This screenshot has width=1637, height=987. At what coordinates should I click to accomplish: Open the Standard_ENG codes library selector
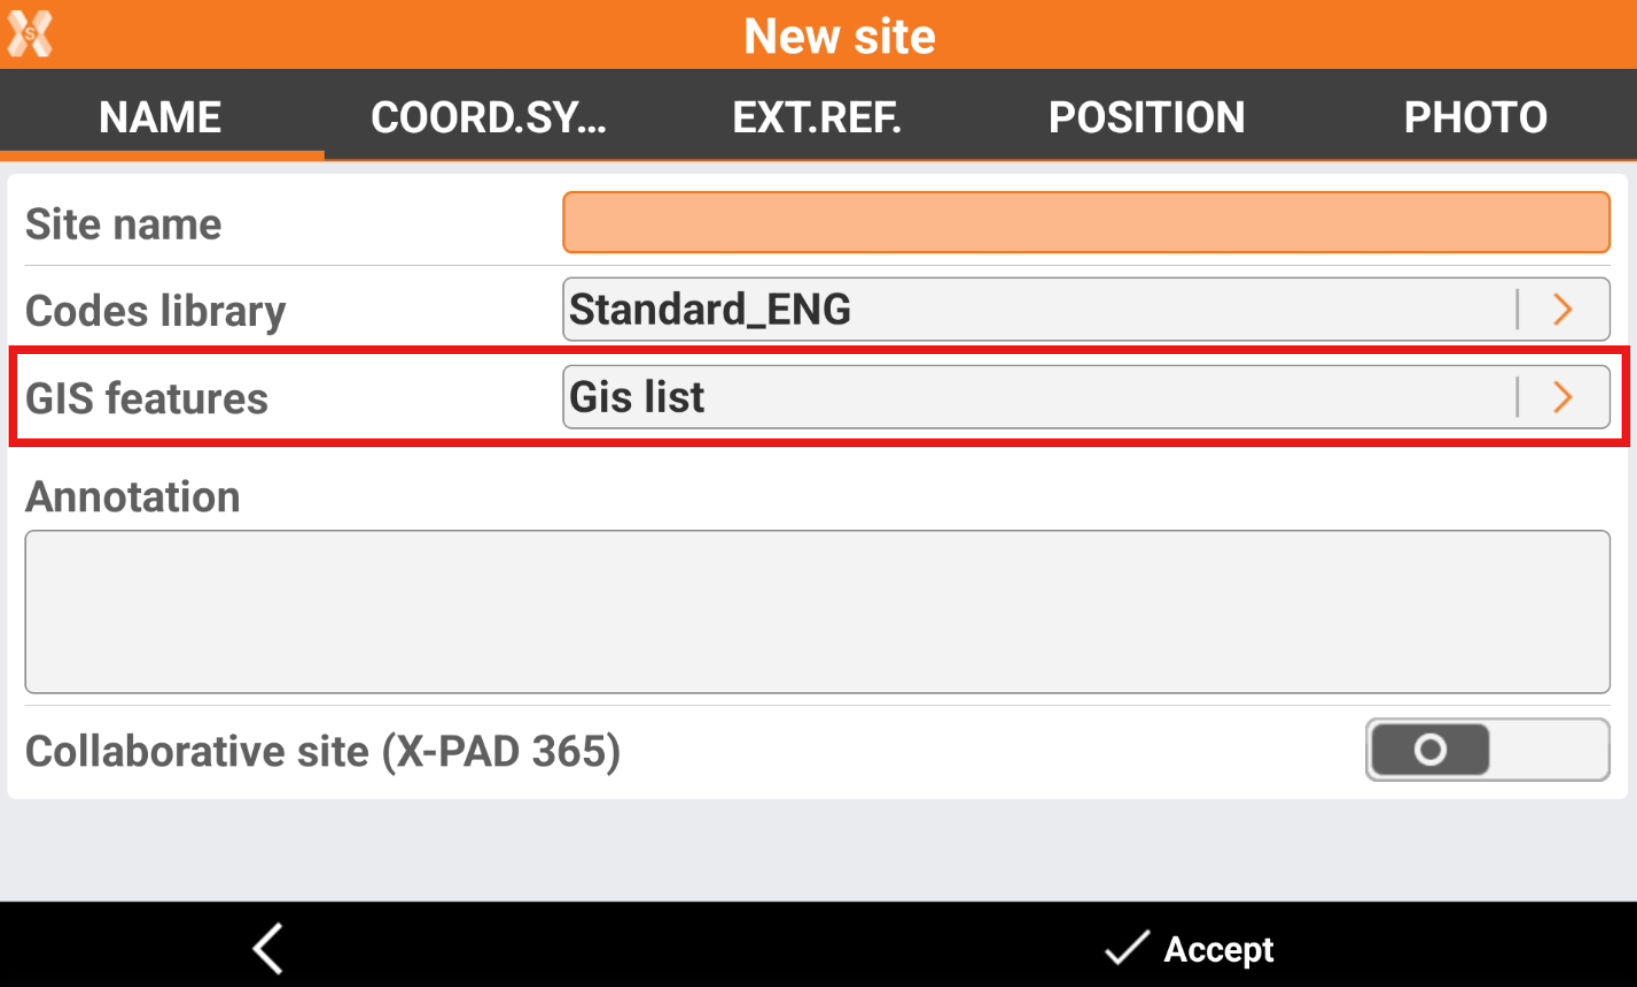pos(1038,310)
